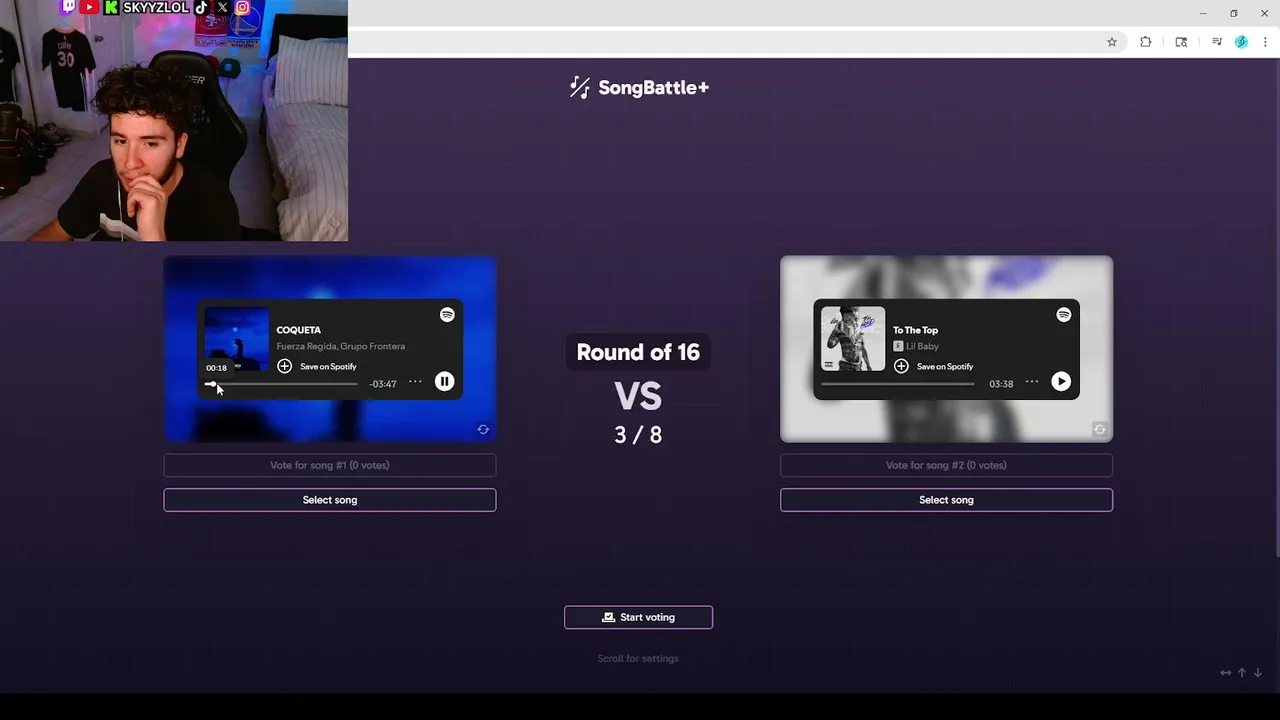Click the -03:47 remaining time
Viewport: 1280px width, 720px height.
tap(382, 384)
